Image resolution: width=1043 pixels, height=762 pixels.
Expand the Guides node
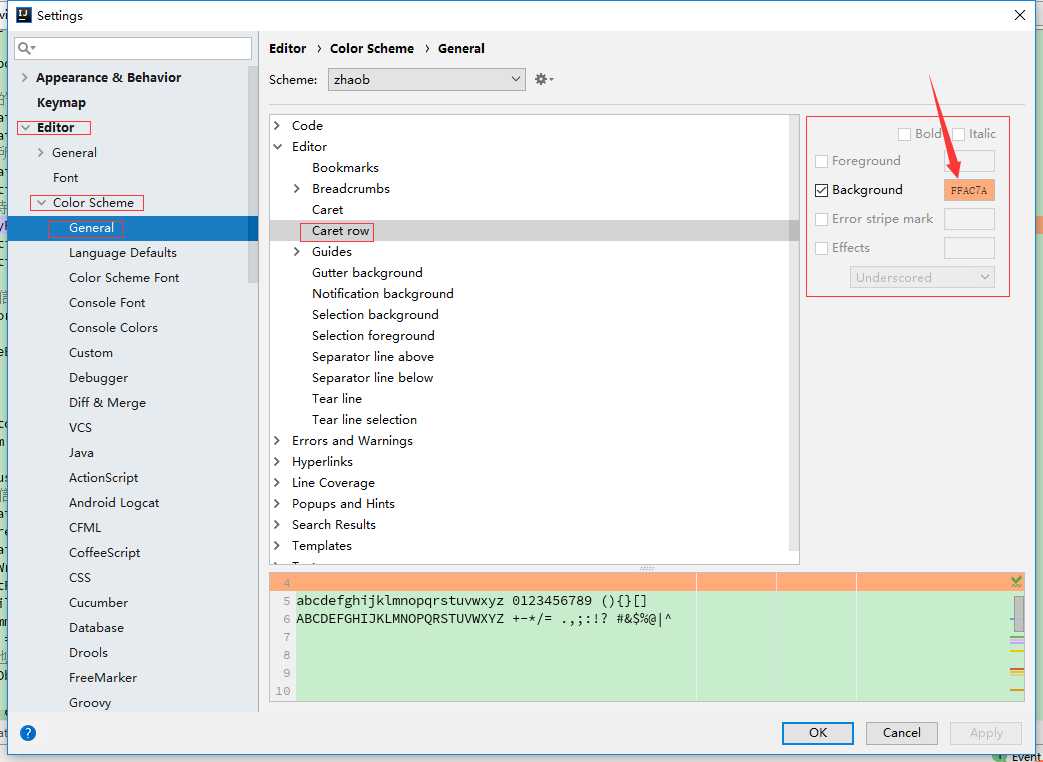[297, 251]
